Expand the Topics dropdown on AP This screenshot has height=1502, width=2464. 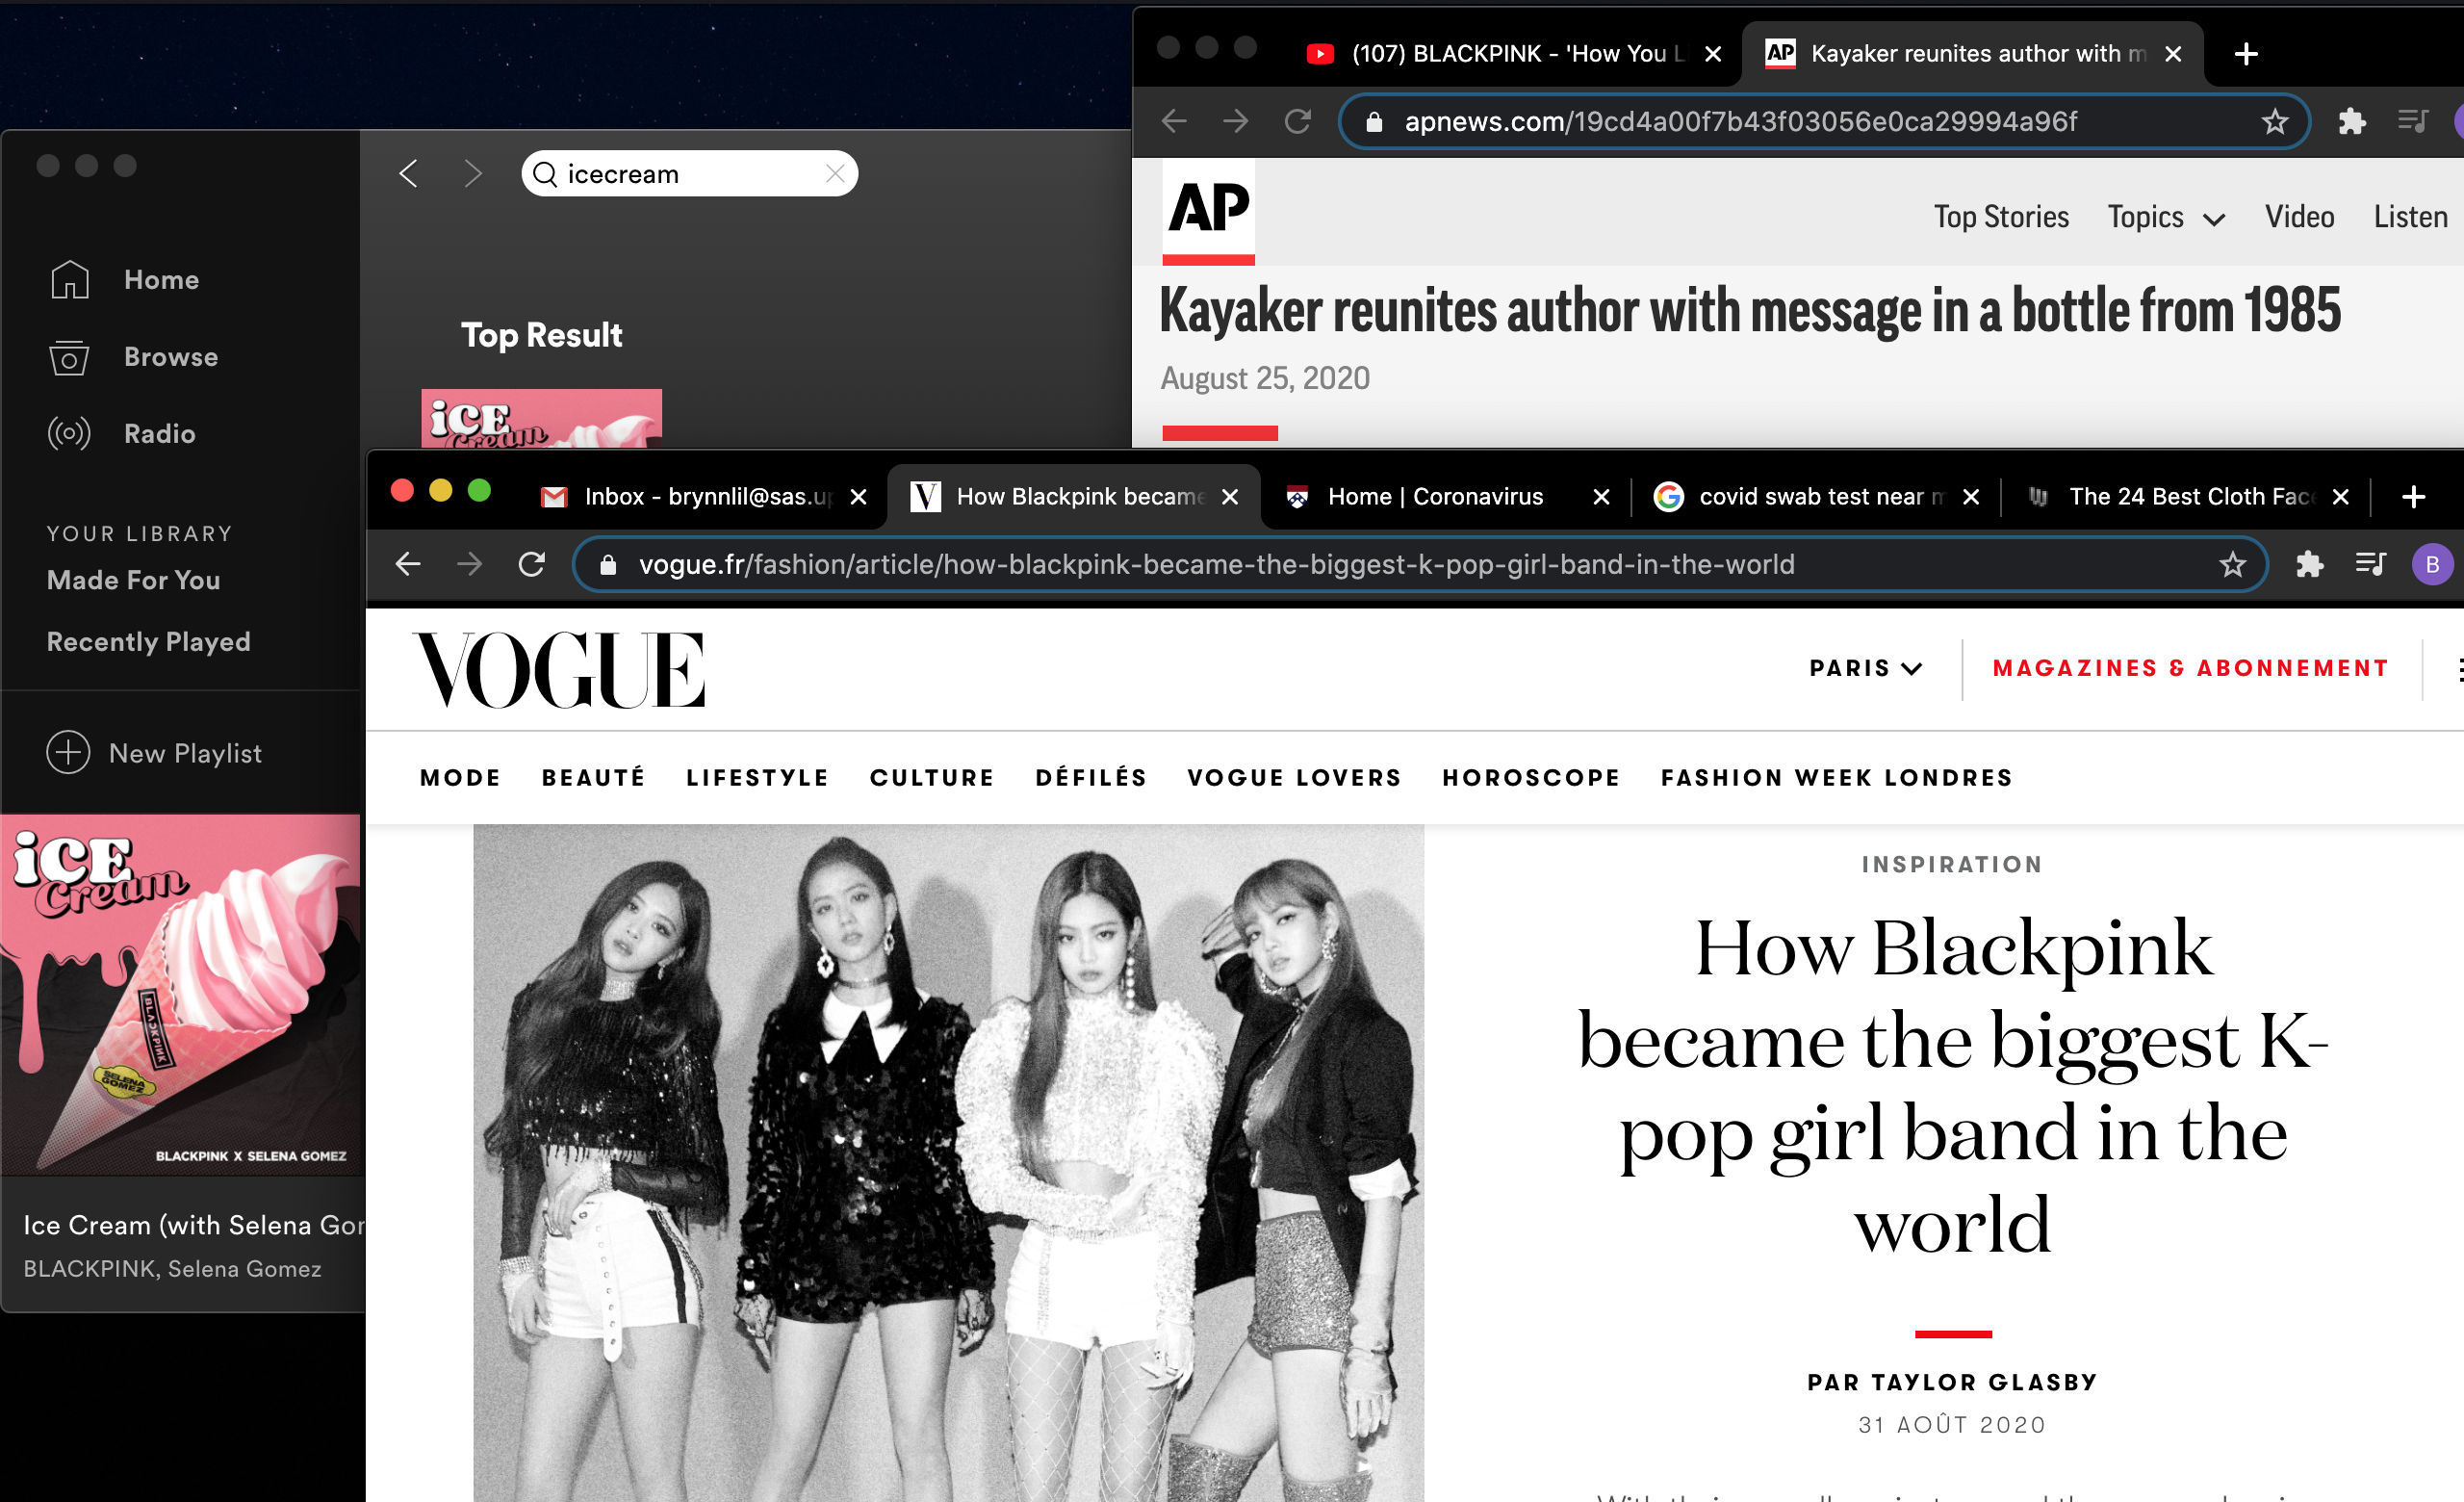pyautogui.click(x=2166, y=217)
